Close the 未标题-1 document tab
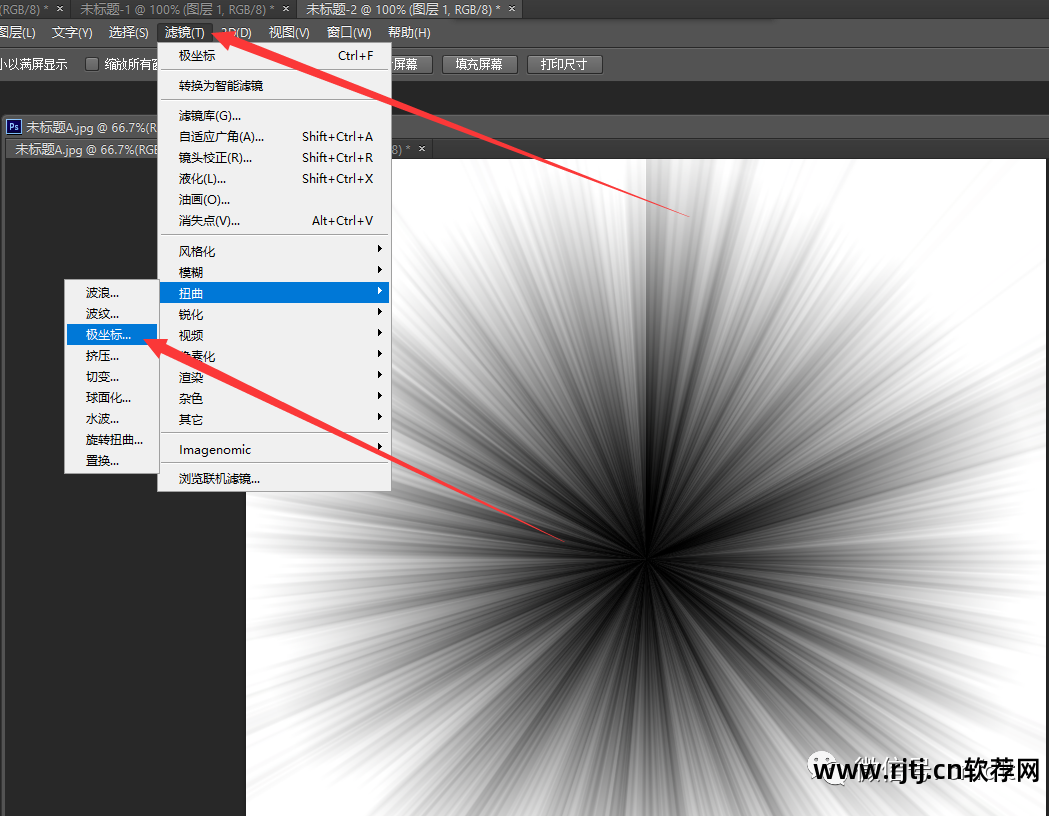The height and width of the screenshot is (816, 1049). [286, 9]
